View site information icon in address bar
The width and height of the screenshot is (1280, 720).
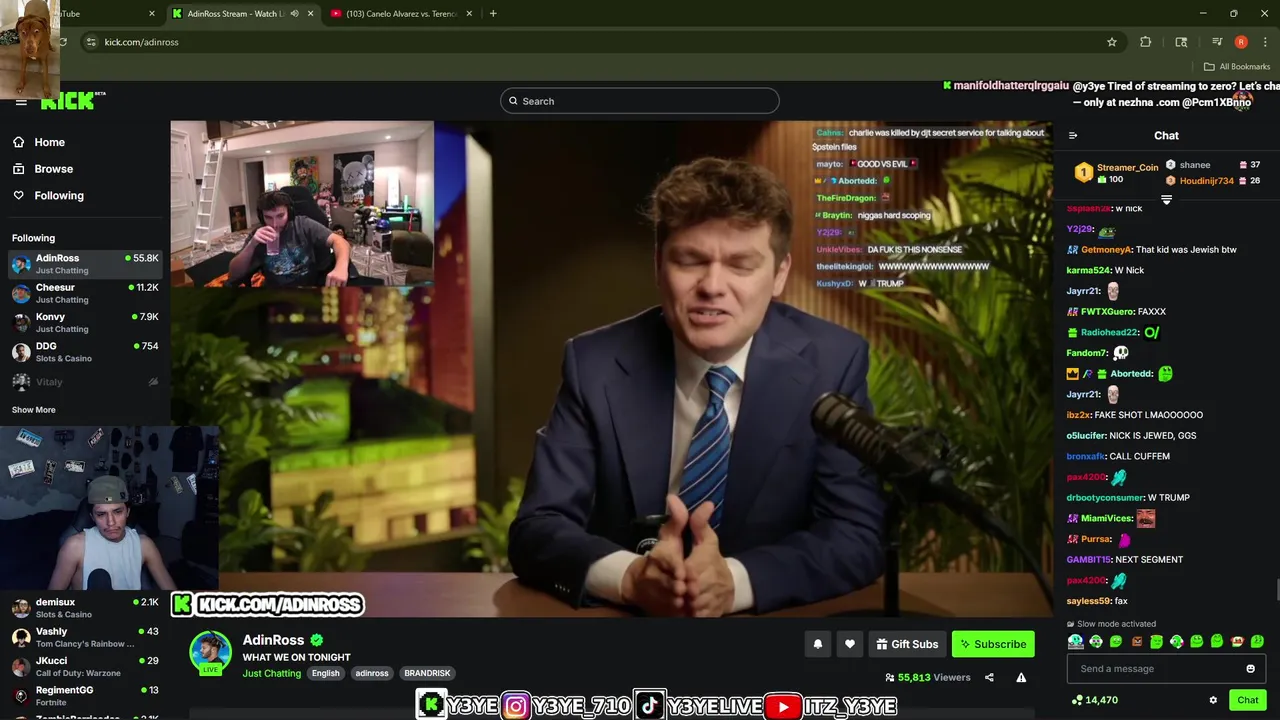tap(91, 42)
